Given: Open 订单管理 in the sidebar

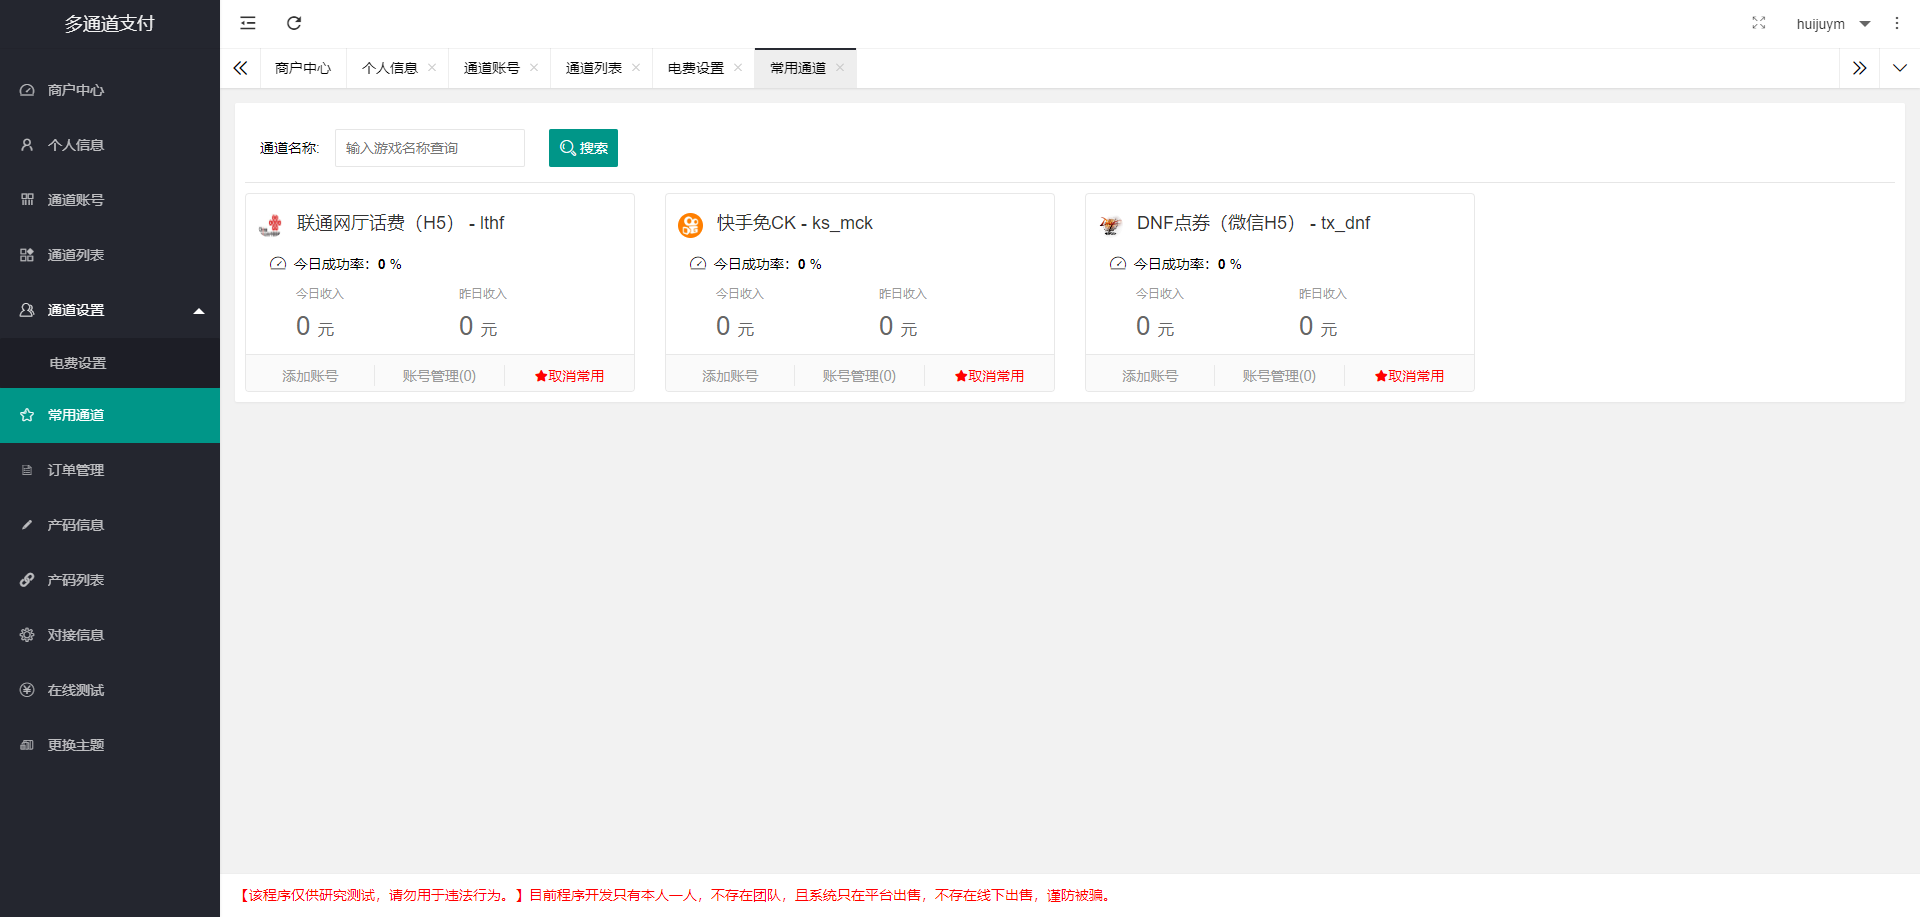Looking at the screenshot, I should point(110,470).
